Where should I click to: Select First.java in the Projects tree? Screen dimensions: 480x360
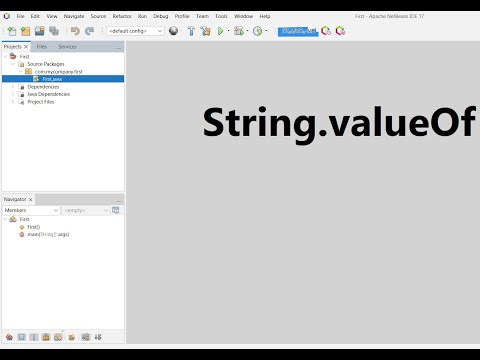tap(63, 79)
